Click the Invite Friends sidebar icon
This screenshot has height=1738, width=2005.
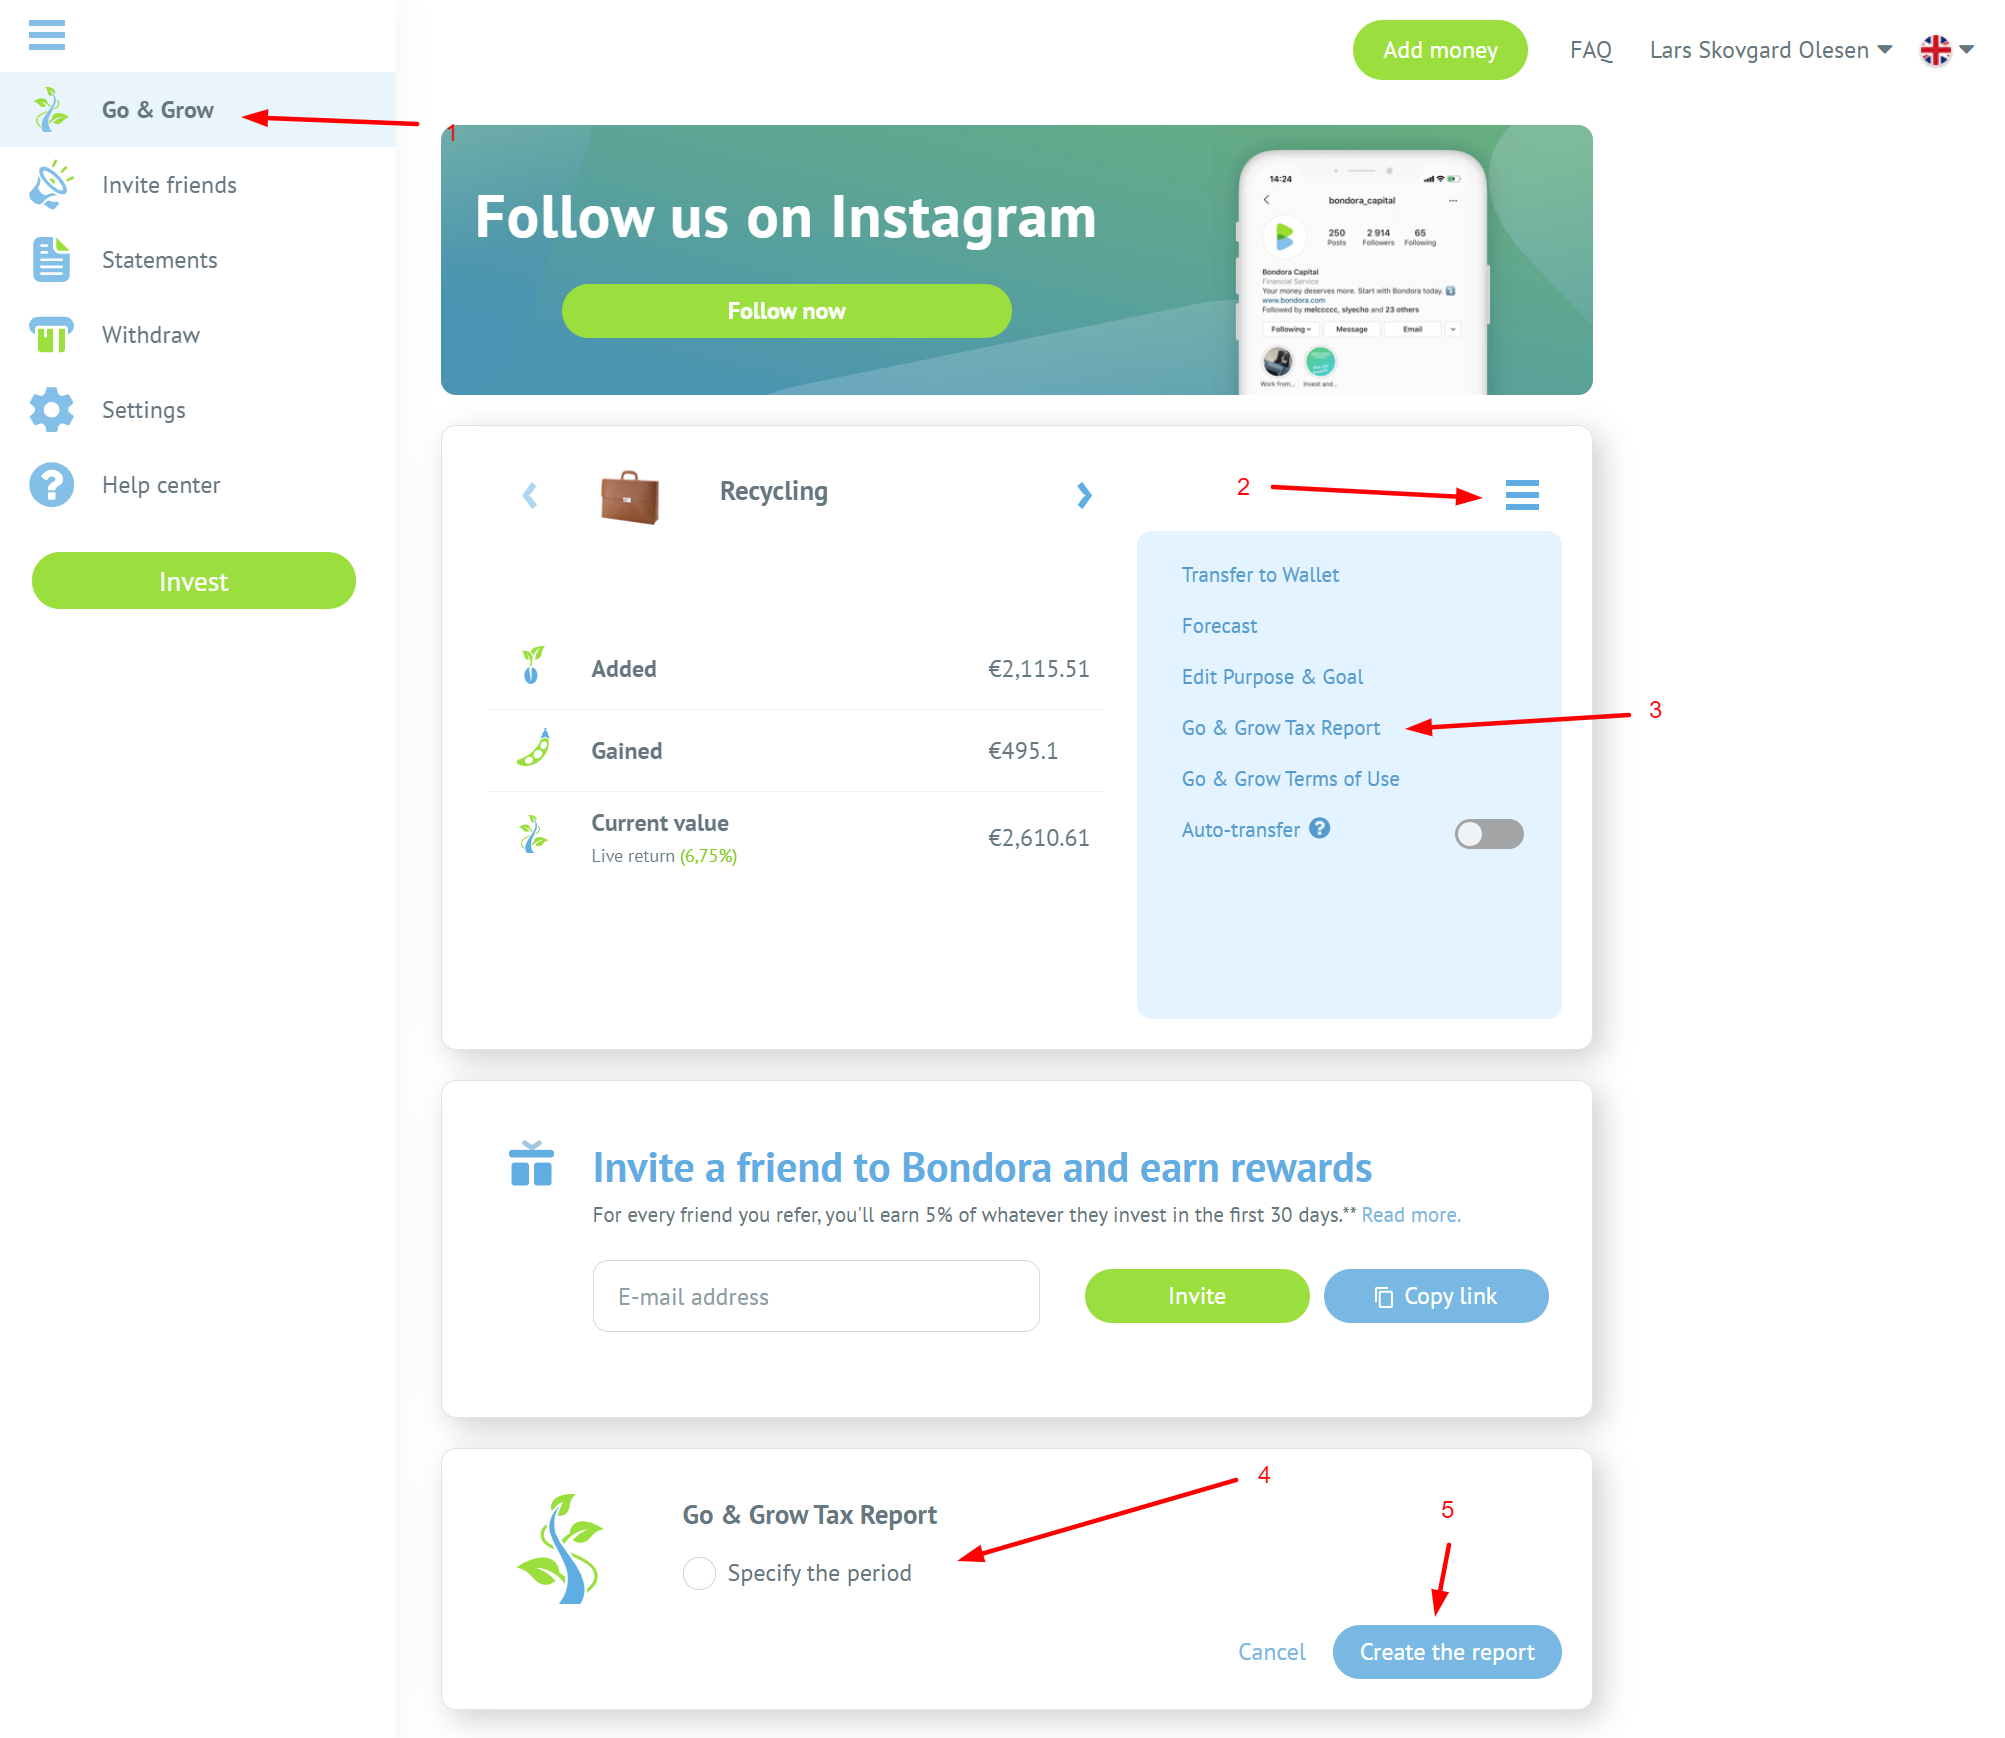[51, 184]
